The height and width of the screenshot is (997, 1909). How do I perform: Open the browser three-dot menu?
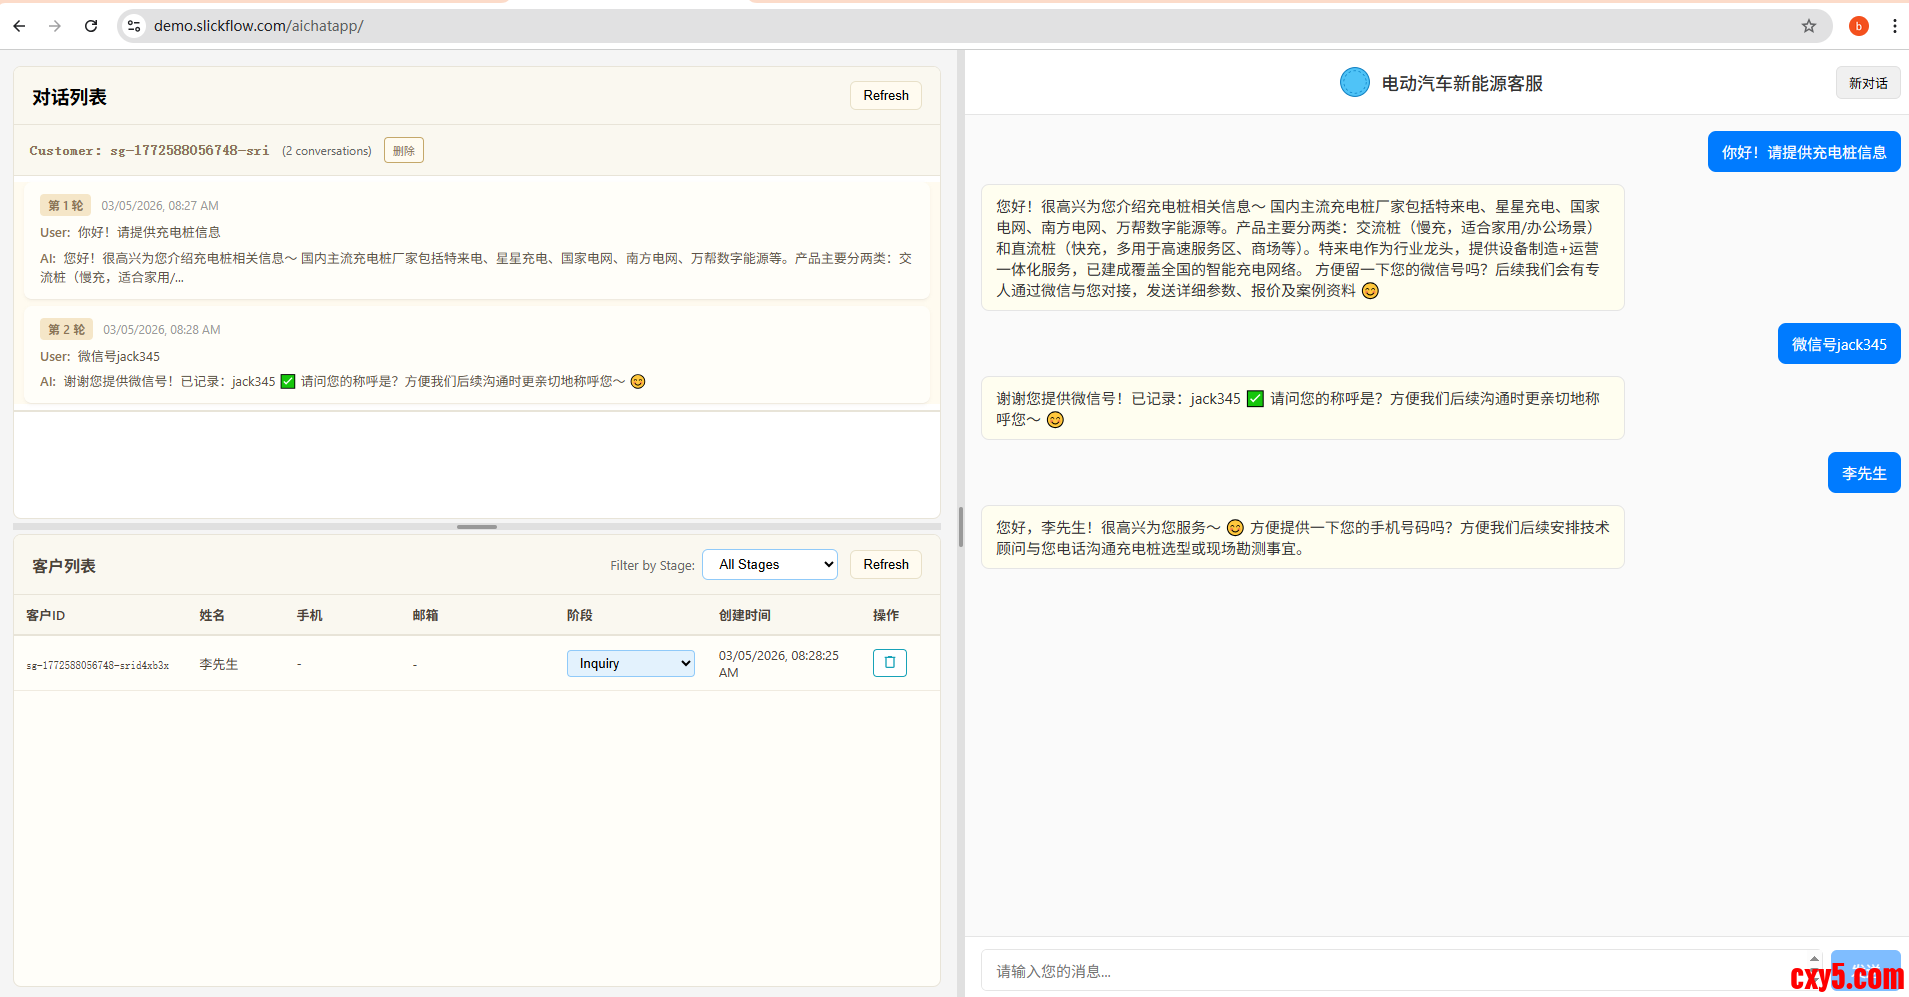[x=1894, y=26]
